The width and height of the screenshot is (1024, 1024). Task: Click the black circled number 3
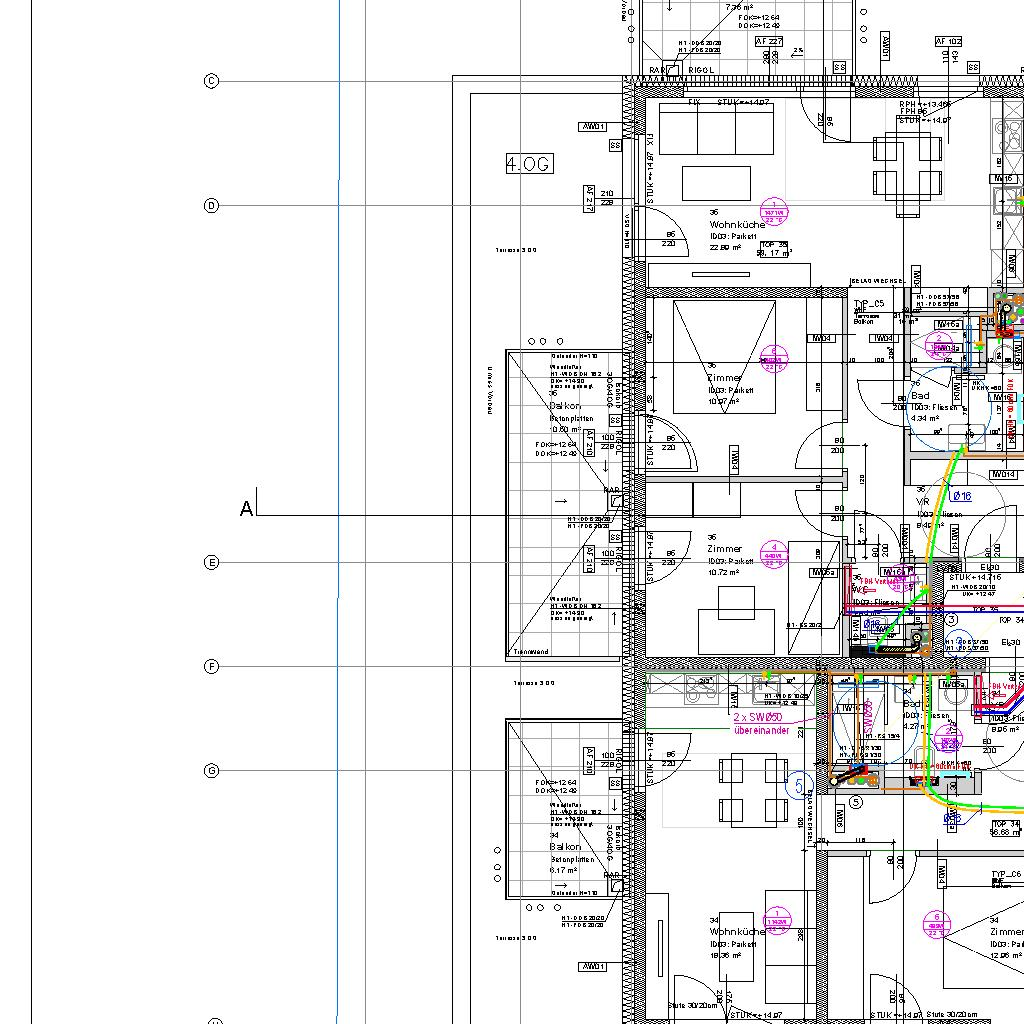pos(952,620)
